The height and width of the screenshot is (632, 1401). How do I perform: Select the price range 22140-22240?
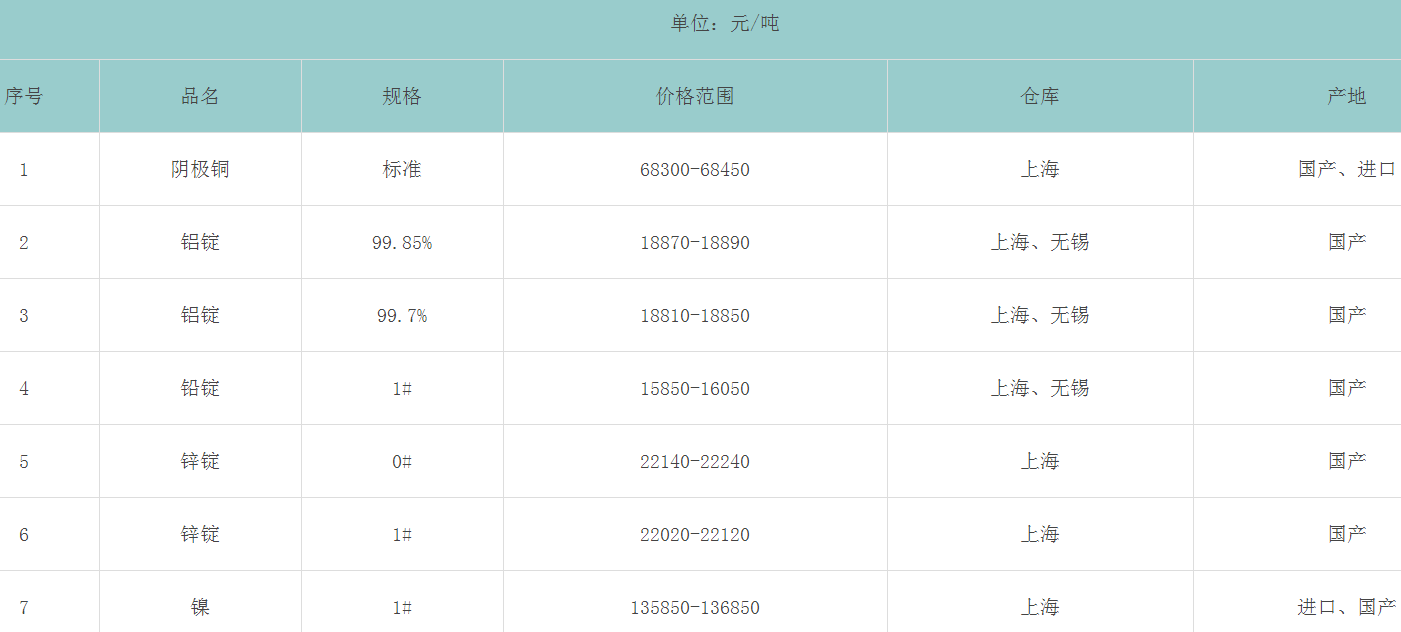pyautogui.click(x=695, y=462)
